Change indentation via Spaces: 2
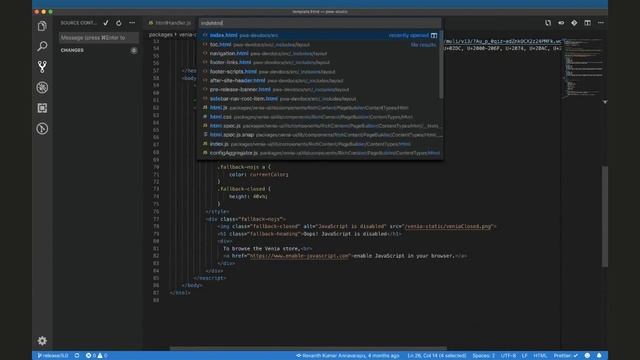The image size is (640, 360). [x=483, y=356]
